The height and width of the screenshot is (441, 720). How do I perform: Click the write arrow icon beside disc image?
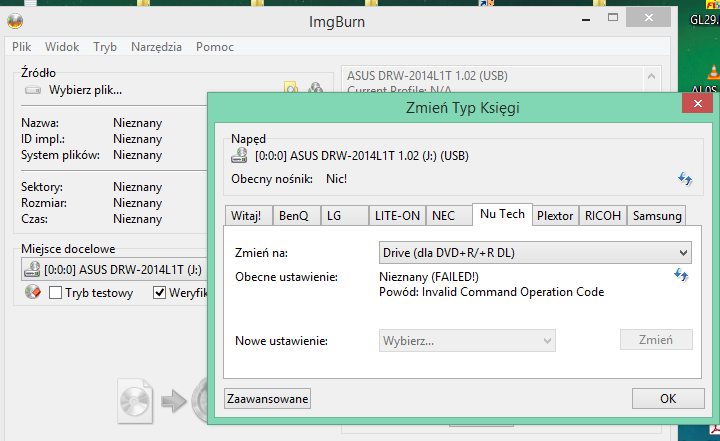click(x=174, y=401)
